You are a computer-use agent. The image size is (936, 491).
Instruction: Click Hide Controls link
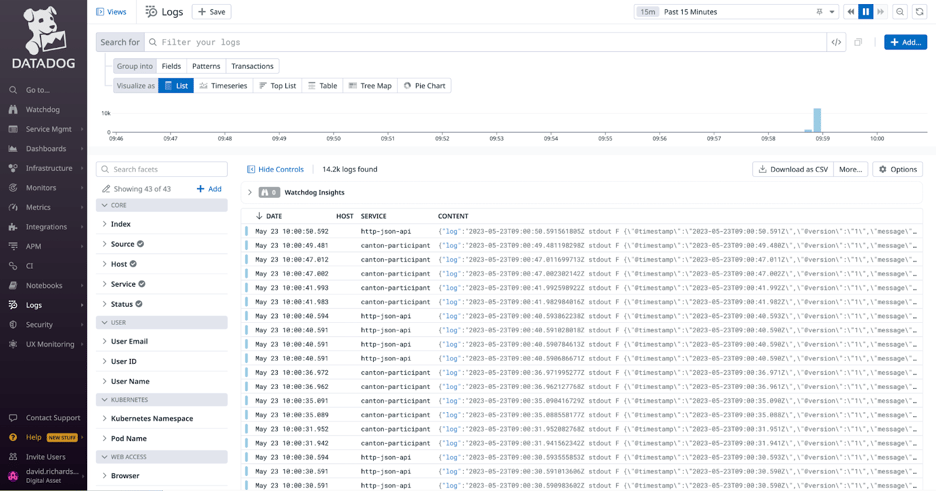pyautogui.click(x=275, y=169)
